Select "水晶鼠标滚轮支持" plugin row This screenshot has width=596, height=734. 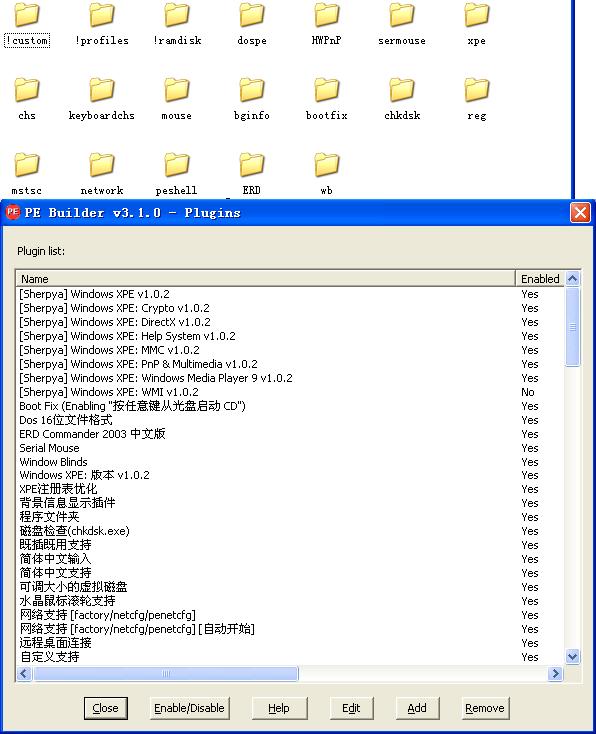click(x=290, y=601)
